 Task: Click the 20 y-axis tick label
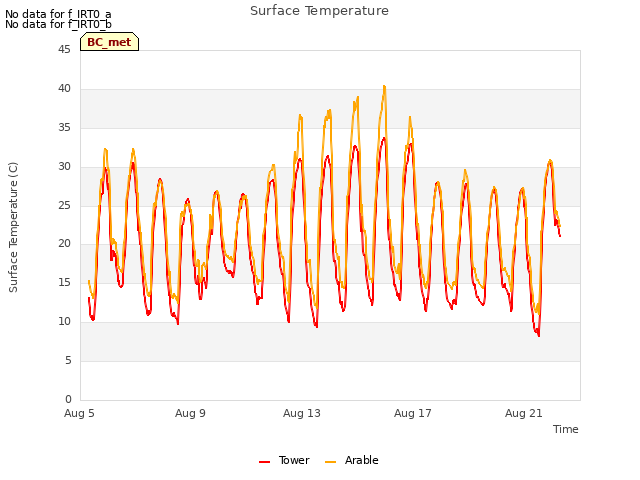pos(64,244)
